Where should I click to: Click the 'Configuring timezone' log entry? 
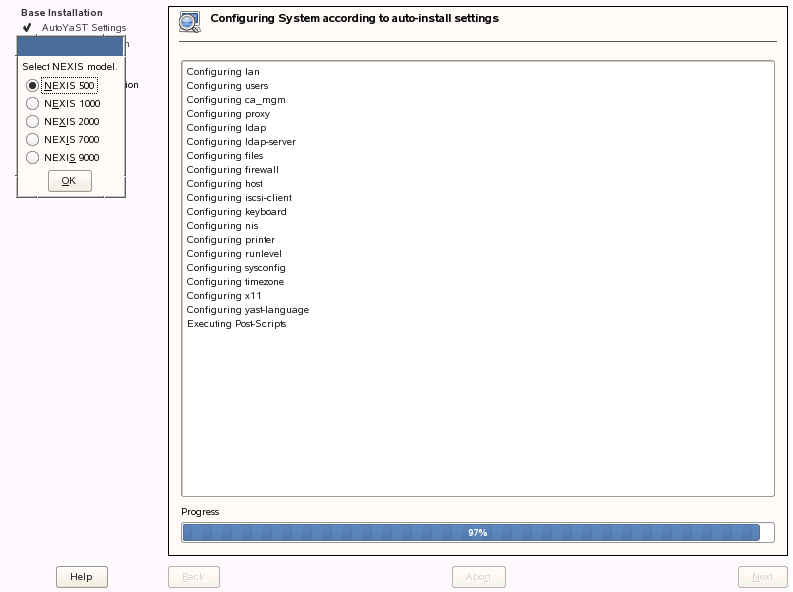[x=235, y=282]
